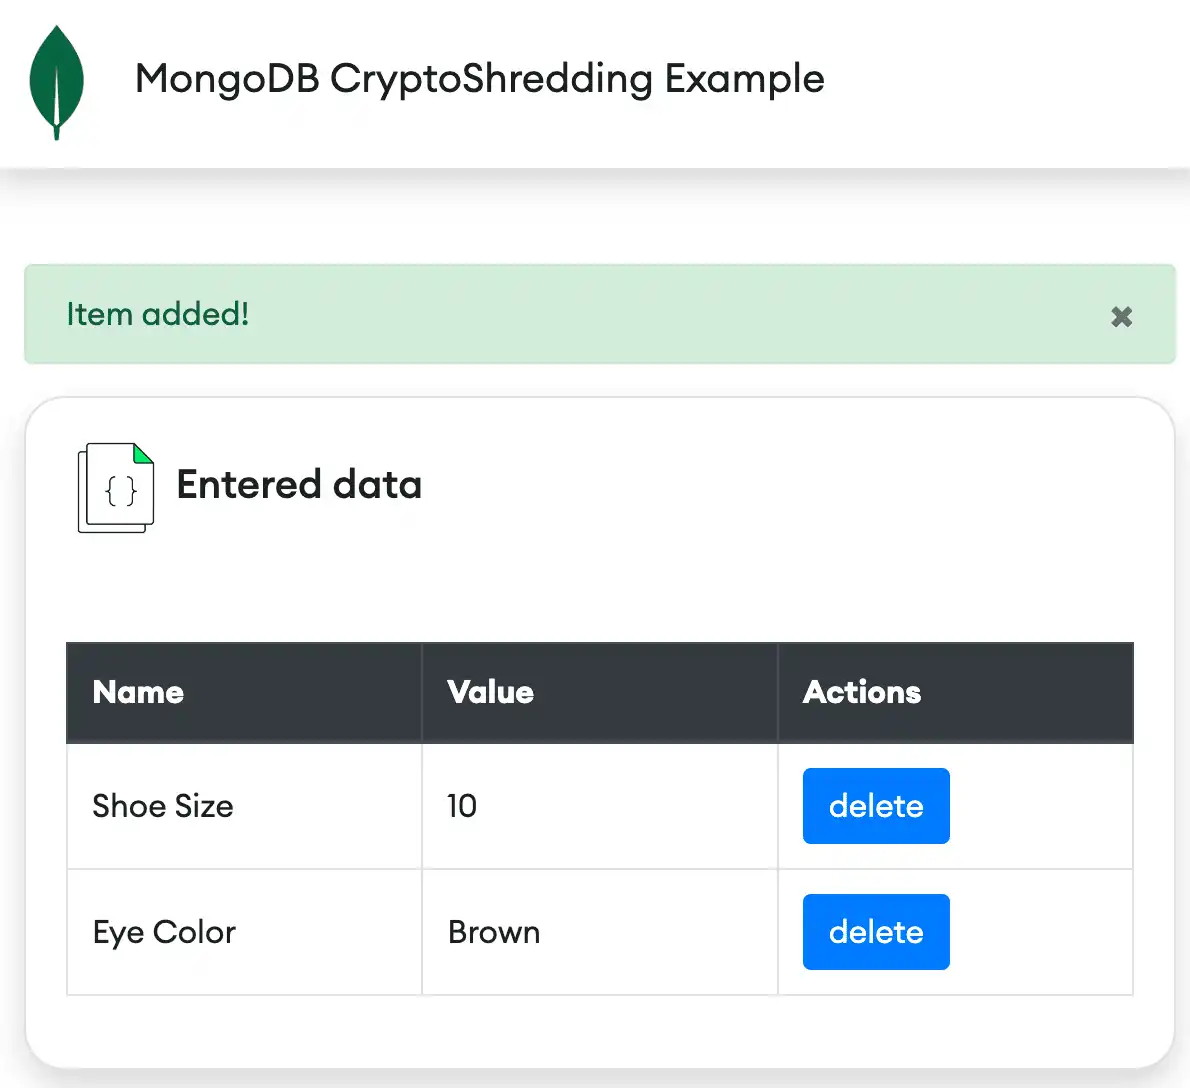Viewport: 1190px width, 1088px height.
Task: Click the JSON document icon beside Entered data
Action: click(115, 488)
